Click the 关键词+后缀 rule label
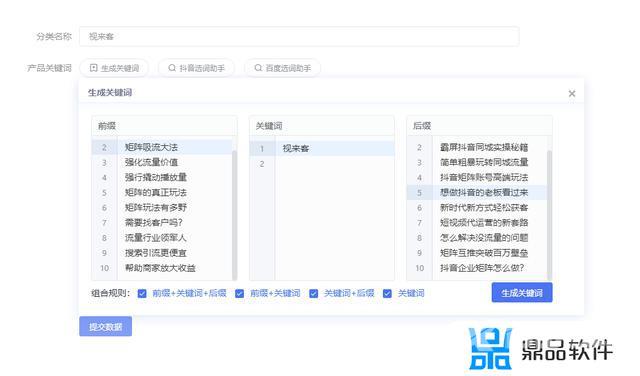 click(x=349, y=294)
